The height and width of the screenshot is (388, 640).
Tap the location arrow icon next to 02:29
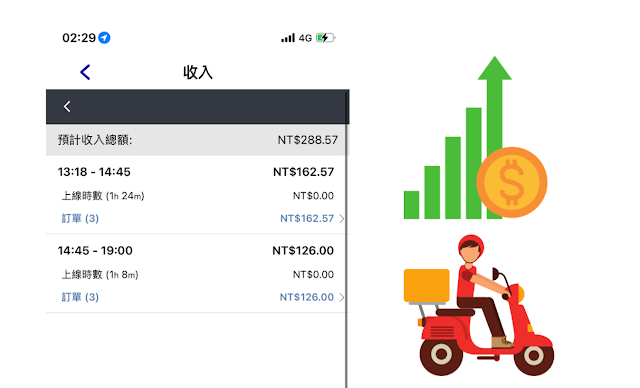pos(104,38)
